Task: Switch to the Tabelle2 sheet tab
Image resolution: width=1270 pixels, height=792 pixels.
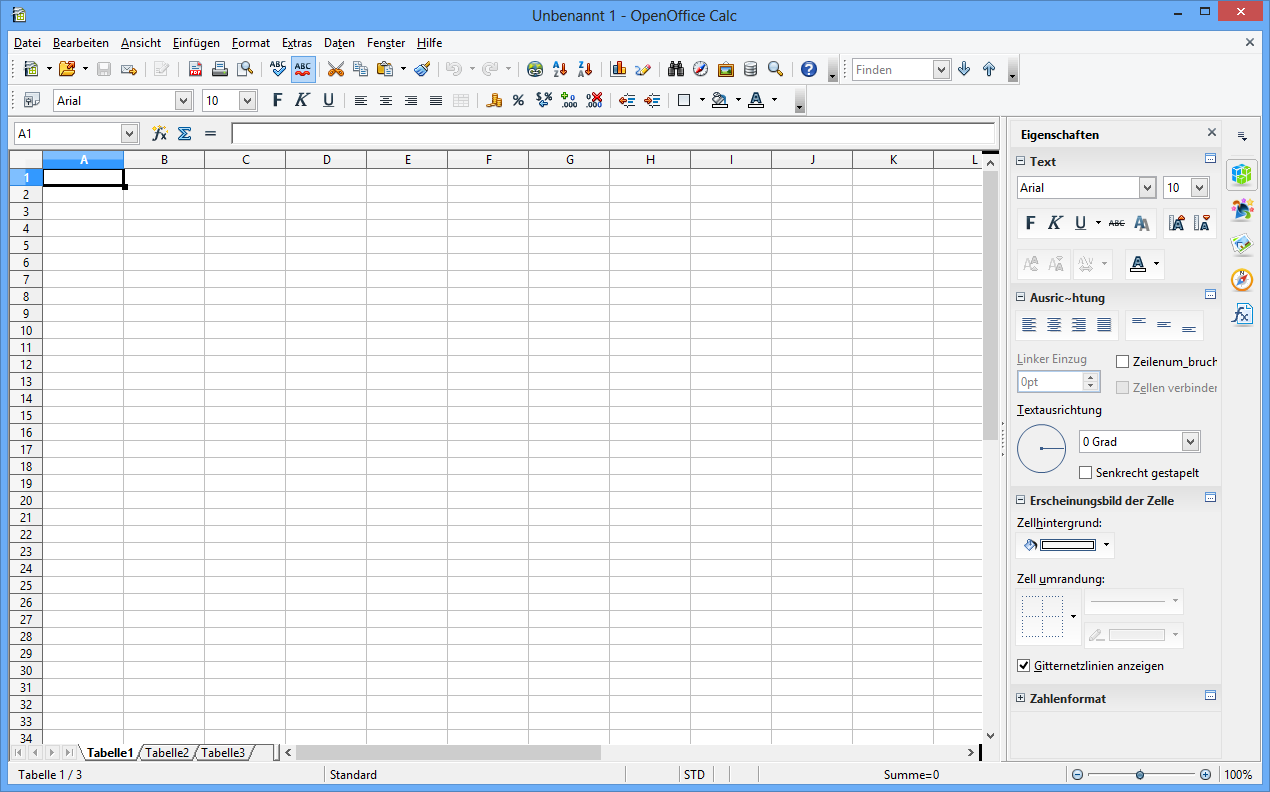Action: click(167, 752)
